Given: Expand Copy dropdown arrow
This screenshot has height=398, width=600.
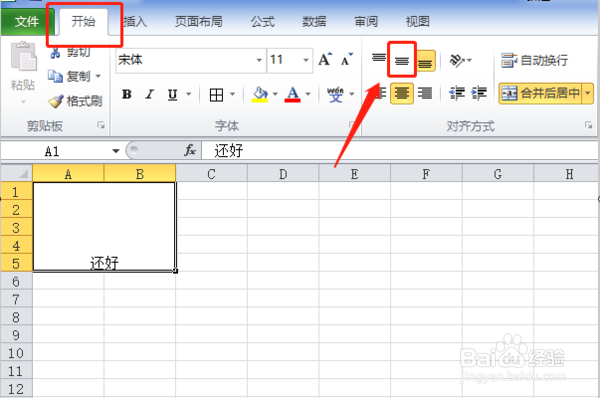Looking at the screenshot, I should pyautogui.click(x=98, y=77).
